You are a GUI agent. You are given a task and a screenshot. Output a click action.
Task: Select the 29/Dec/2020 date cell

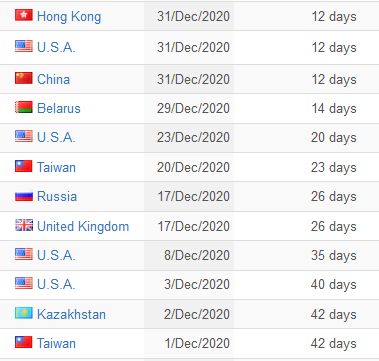pyautogui.click(x=189, y=108)
